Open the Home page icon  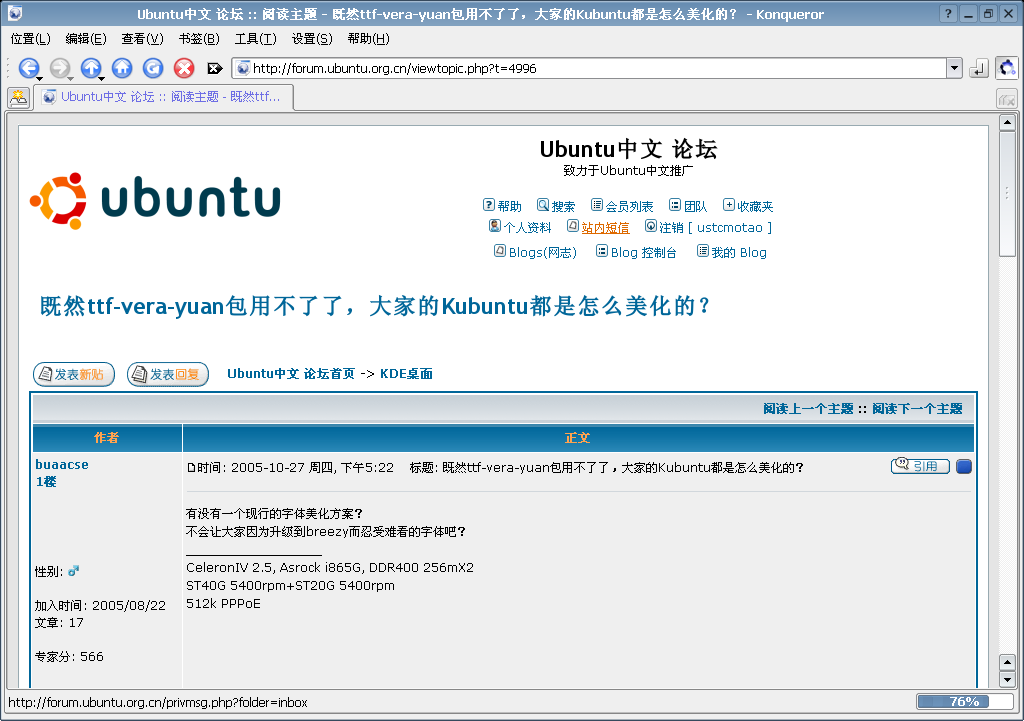(x=122, y=67)
